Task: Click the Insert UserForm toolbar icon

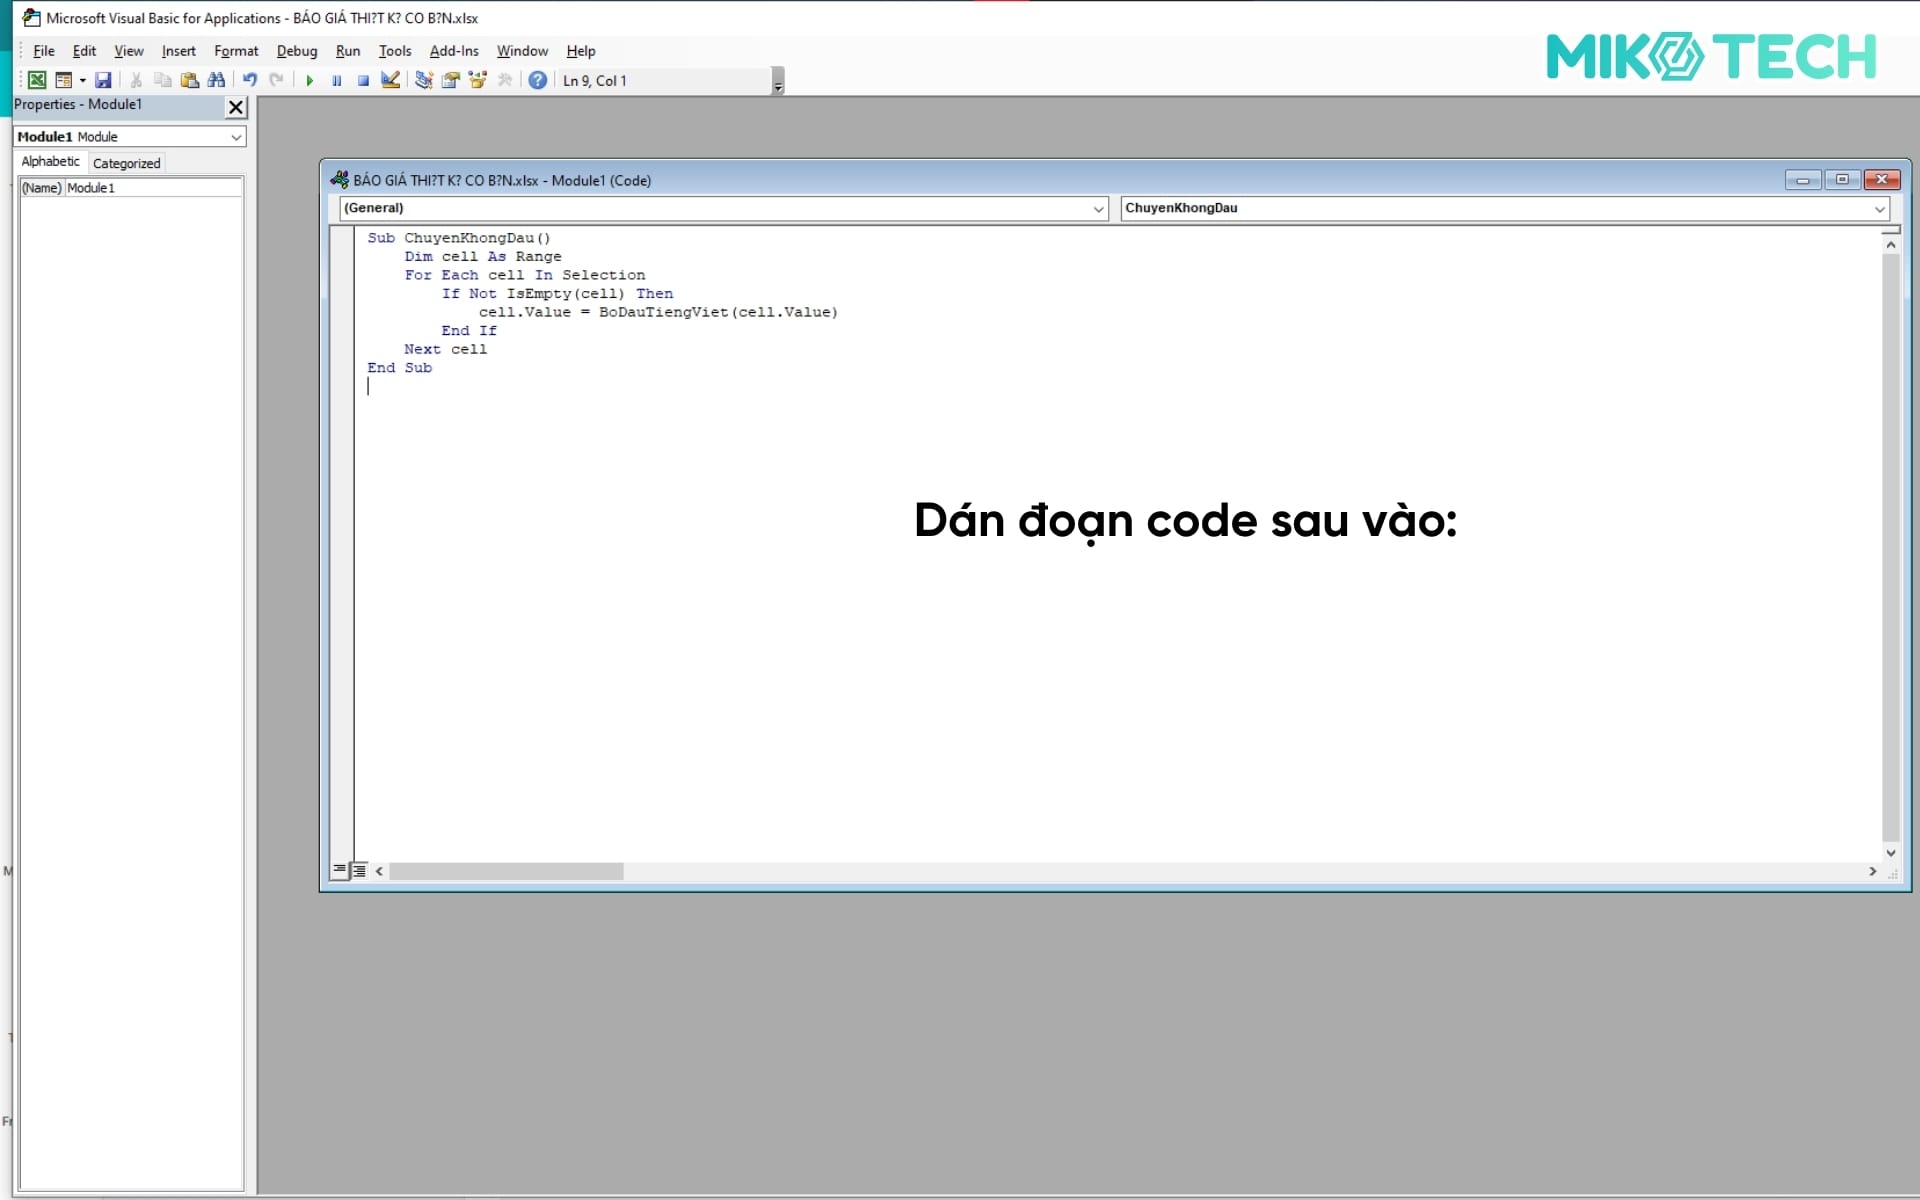Action: 64,80
